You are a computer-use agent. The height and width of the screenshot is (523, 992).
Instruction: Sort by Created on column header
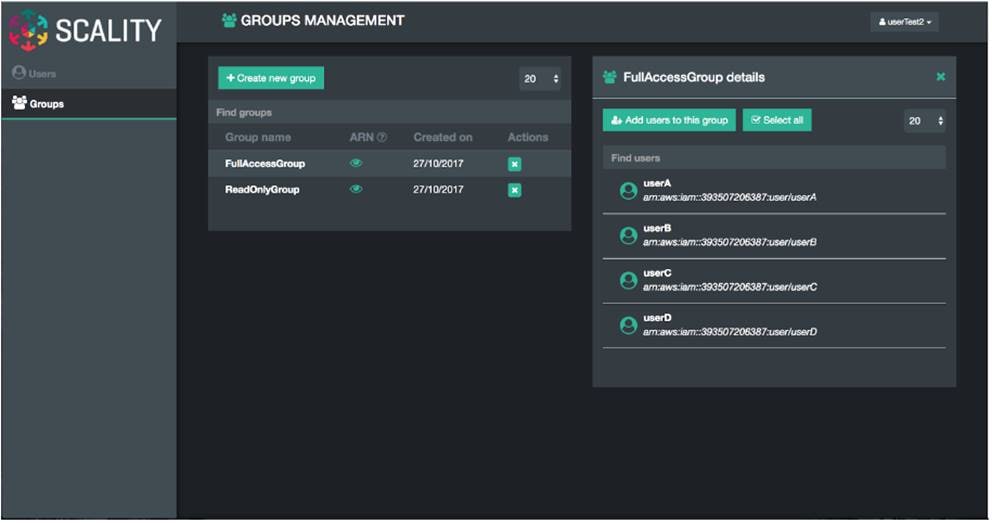click(443, 137)
